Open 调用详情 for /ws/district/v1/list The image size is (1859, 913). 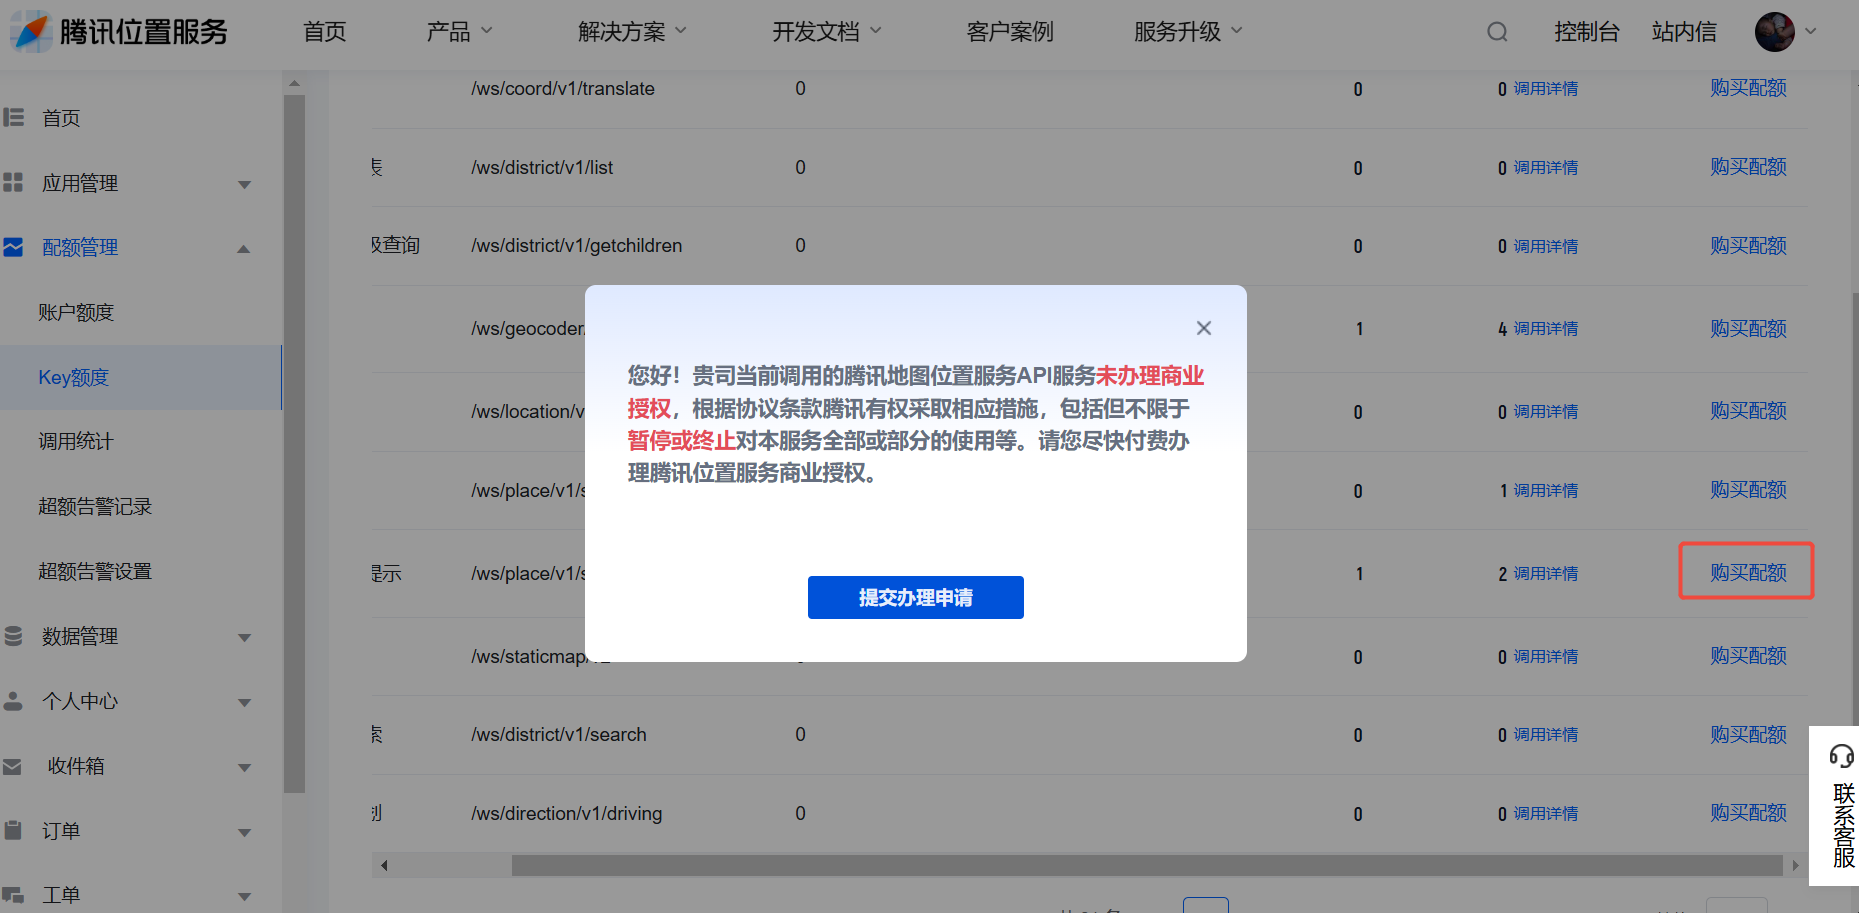point(1546,168)
